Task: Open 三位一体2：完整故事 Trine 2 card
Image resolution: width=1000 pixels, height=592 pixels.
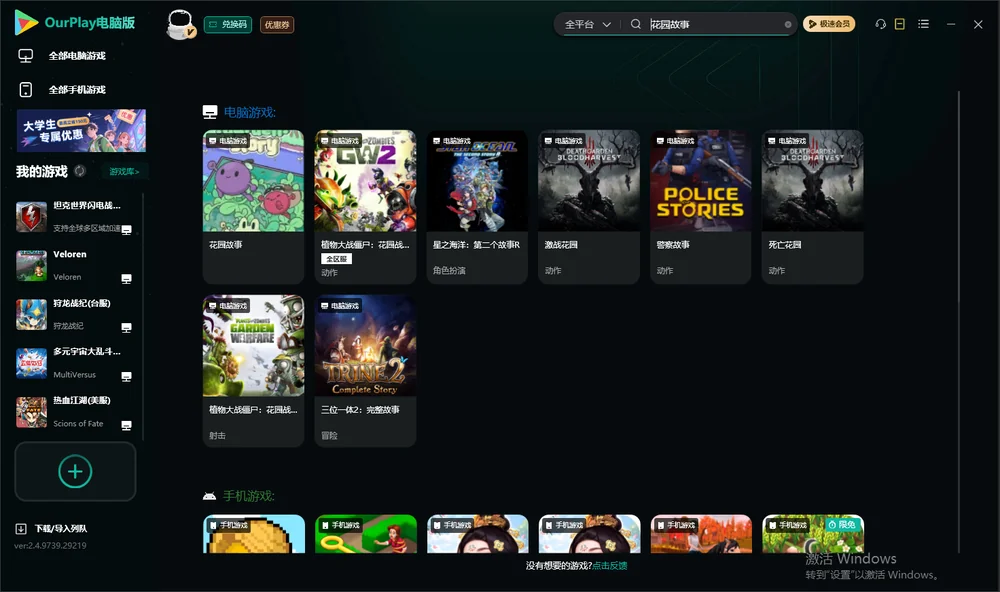Action: coord(365,371)
